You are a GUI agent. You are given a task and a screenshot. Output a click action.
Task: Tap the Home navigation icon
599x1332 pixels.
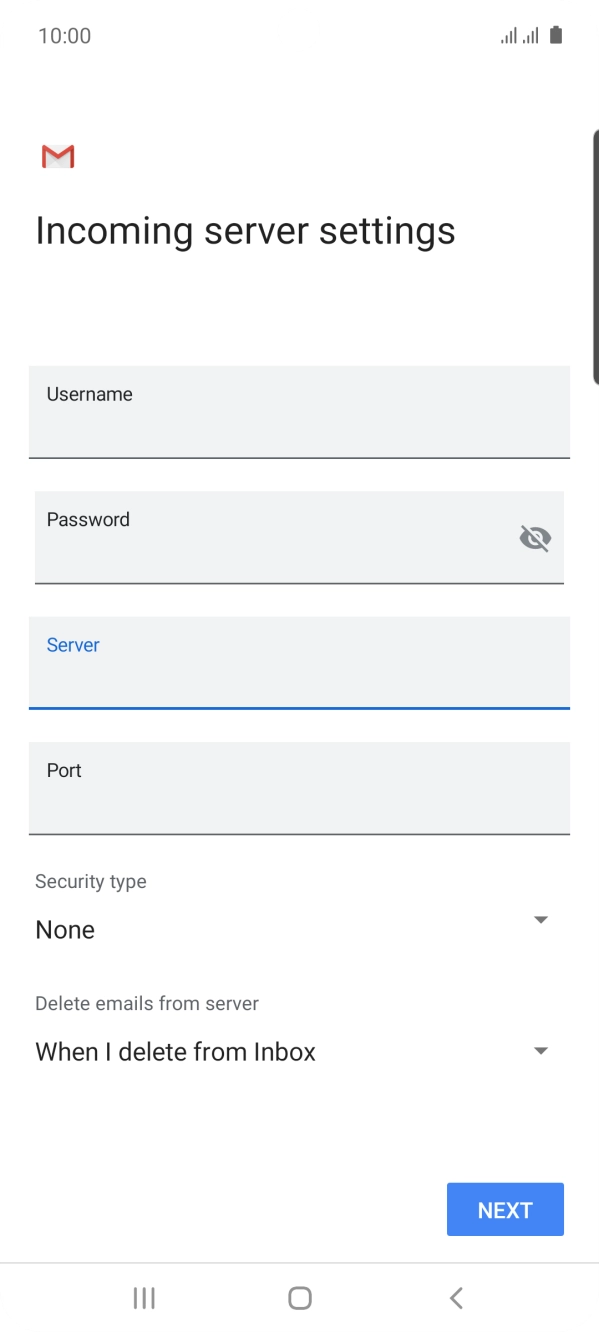[x=299, y=1297]
